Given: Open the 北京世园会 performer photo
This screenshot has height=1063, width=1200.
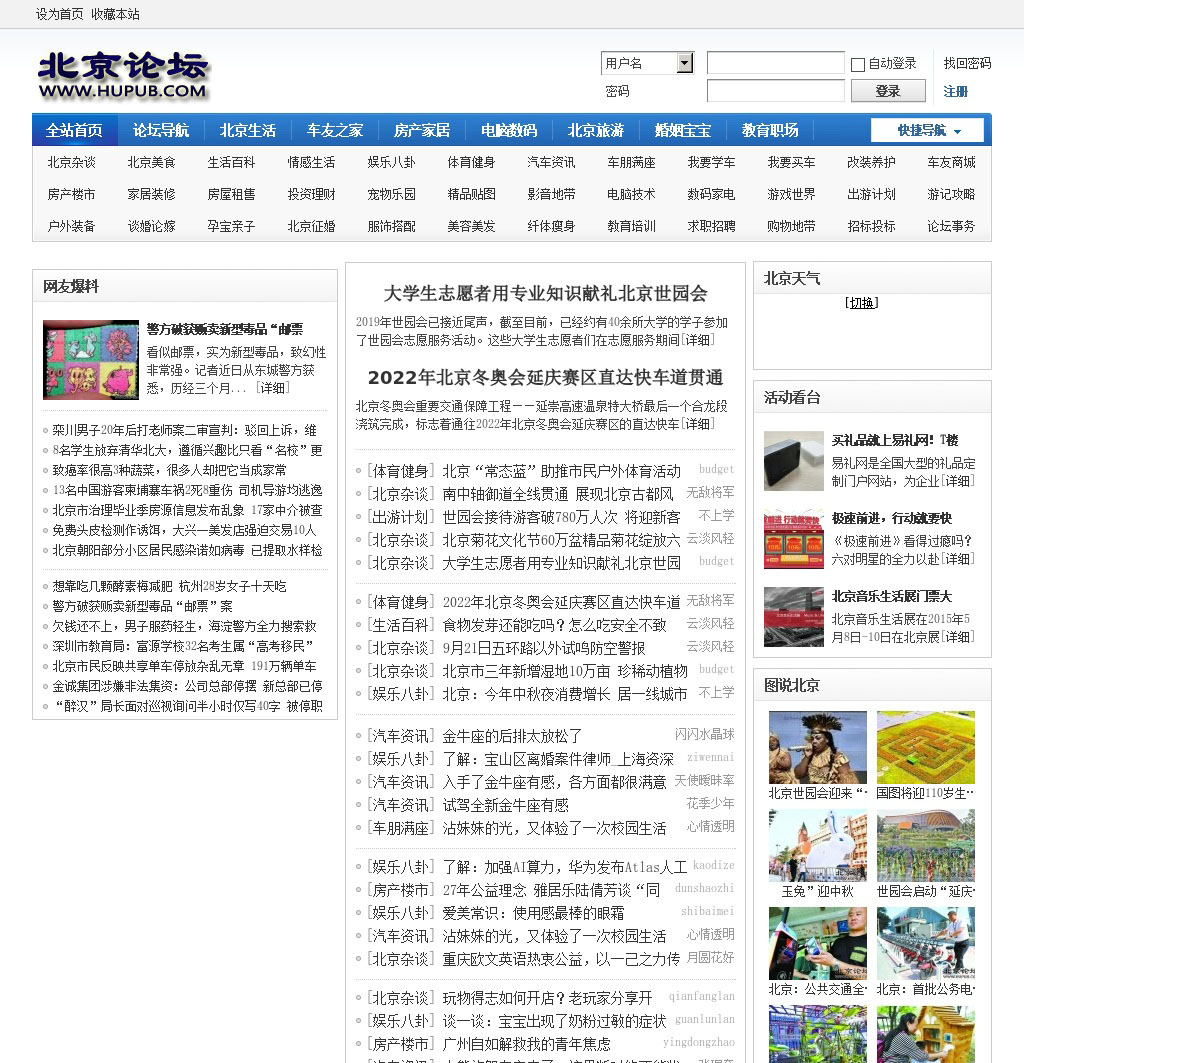Looking at the screenshot, I should (x=817, y=748).
